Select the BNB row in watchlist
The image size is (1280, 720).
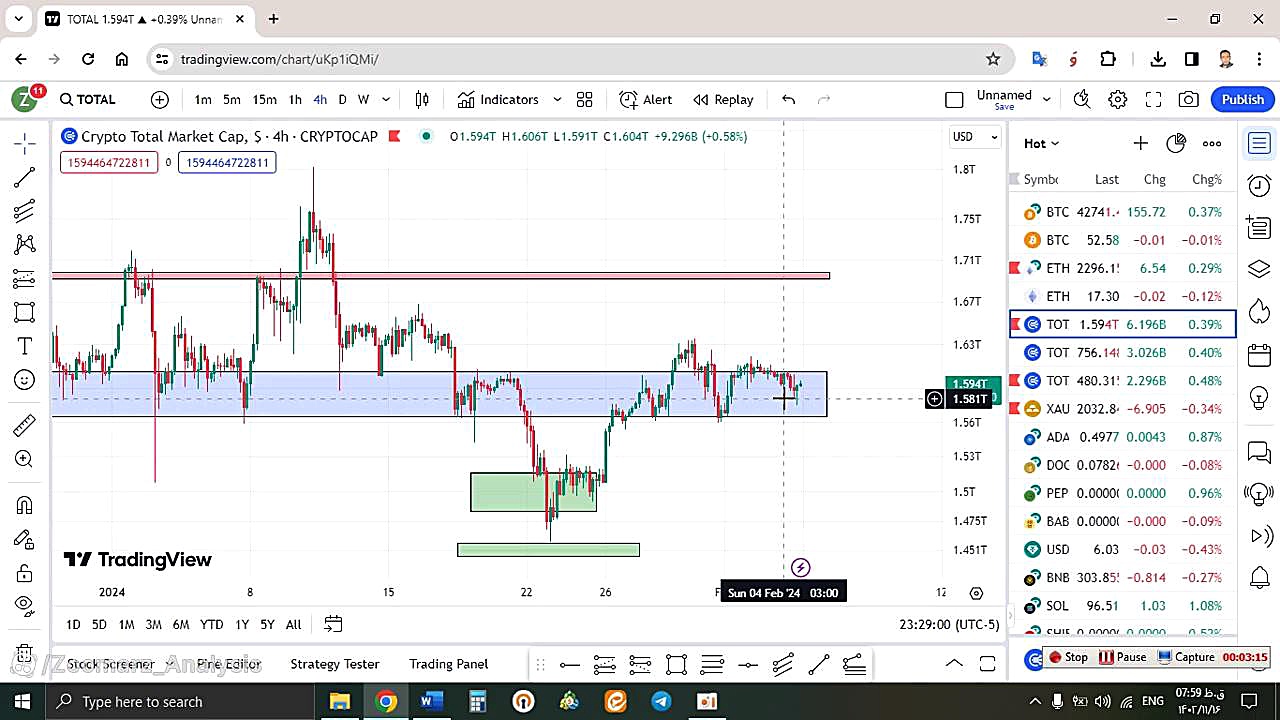[x=1123, y=578]
